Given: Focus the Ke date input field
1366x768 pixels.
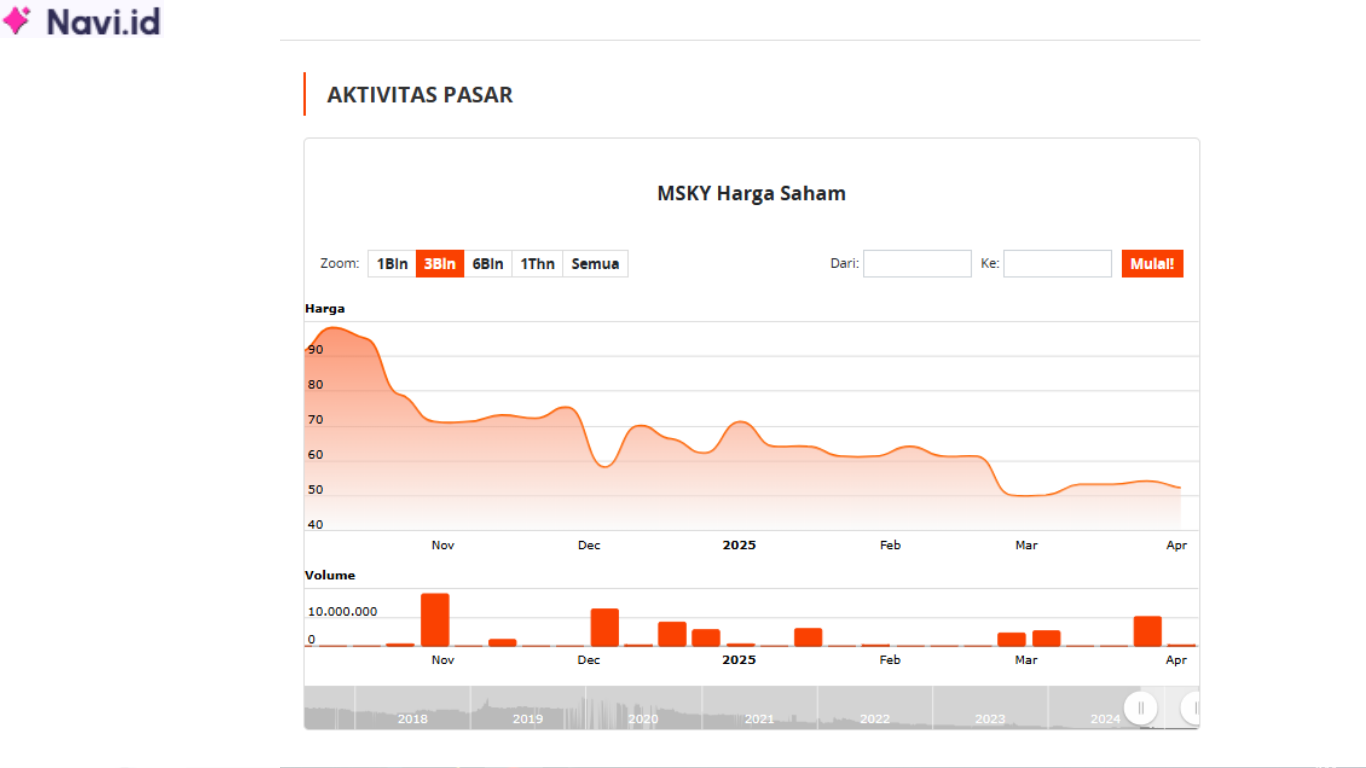Looking at the screenshot, I should (x=1057, y=264).
